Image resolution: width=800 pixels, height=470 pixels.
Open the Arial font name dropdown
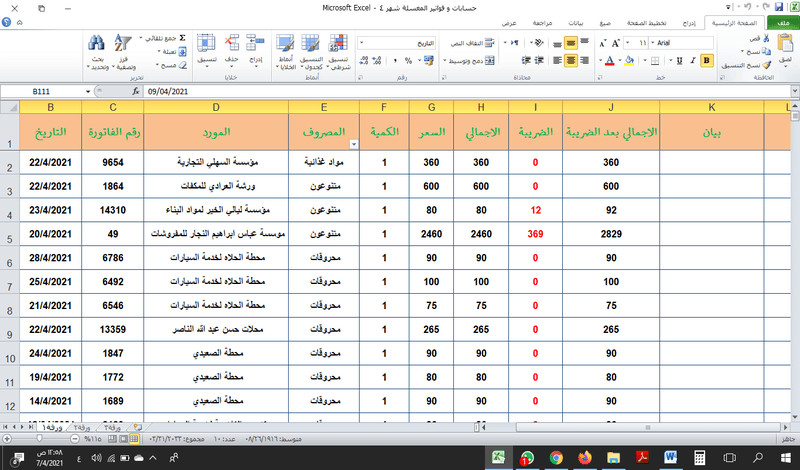click(653, 43)
